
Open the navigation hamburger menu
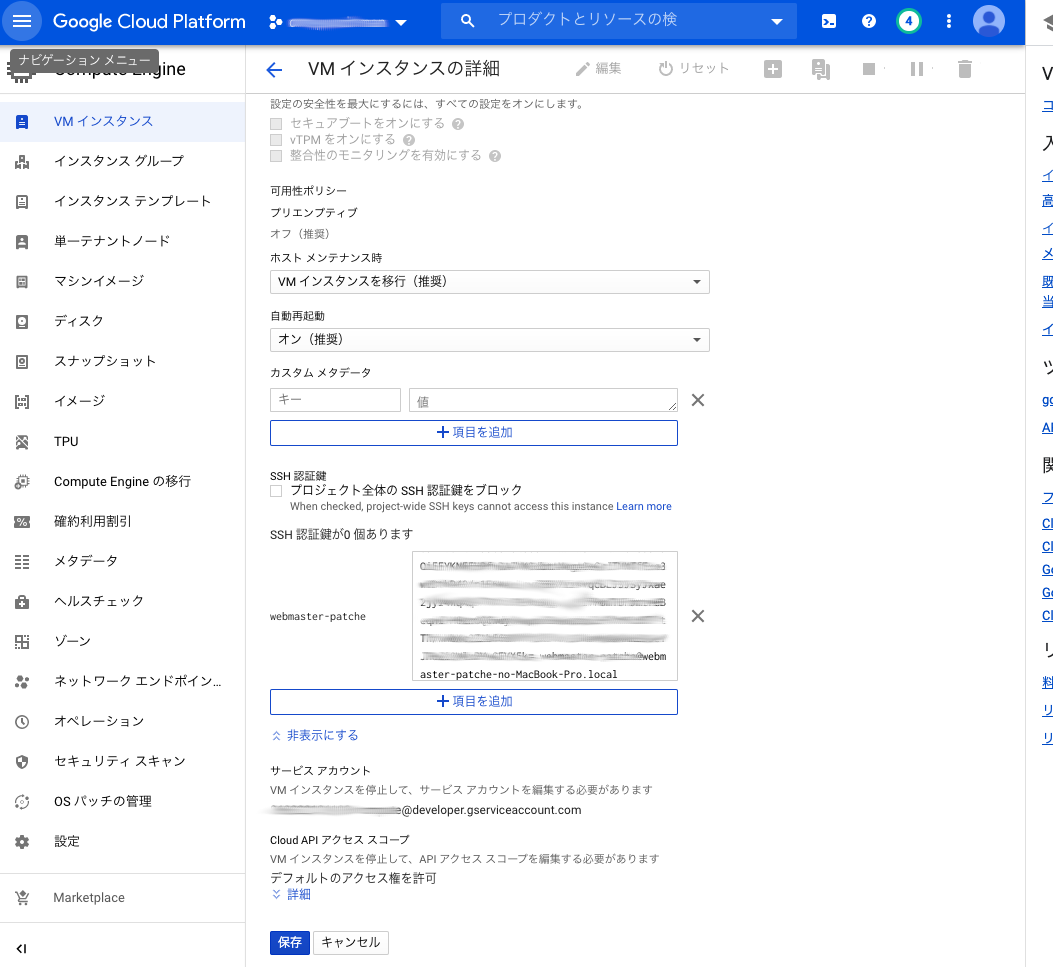pos(21,20)
